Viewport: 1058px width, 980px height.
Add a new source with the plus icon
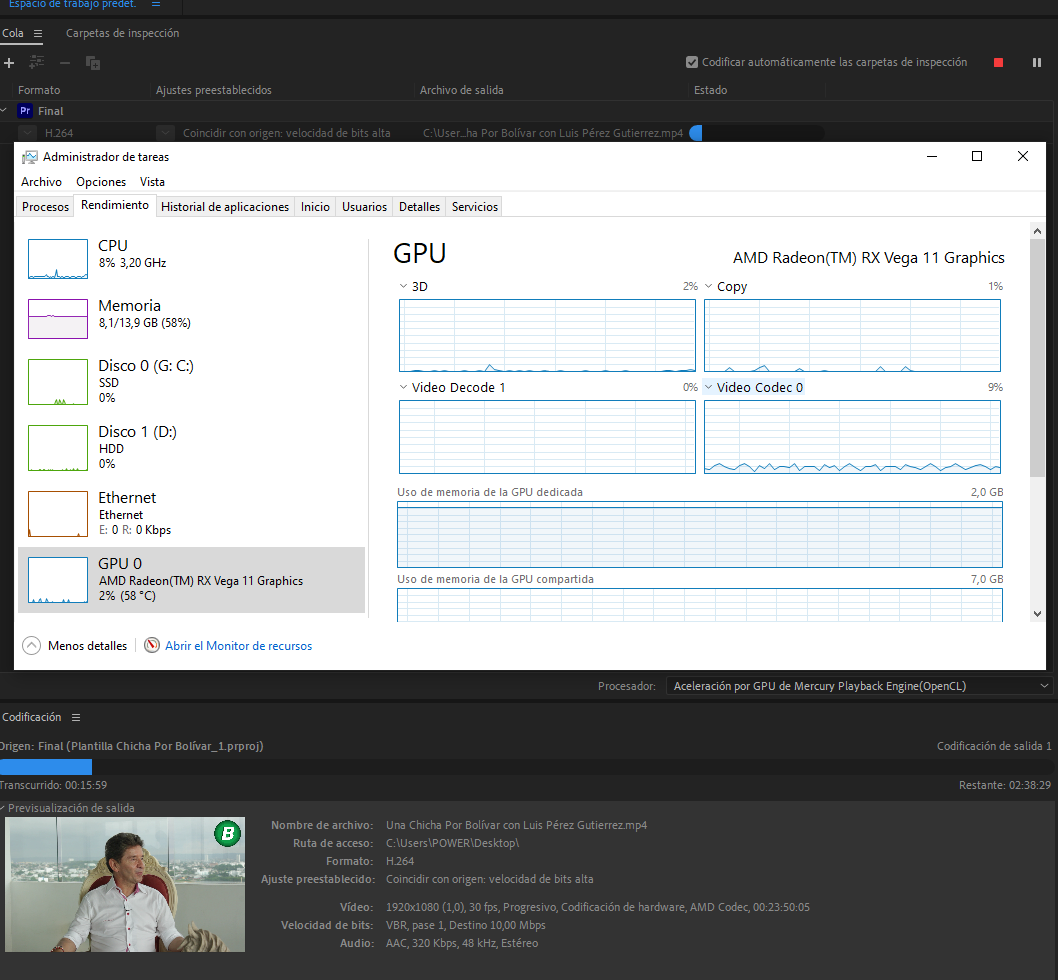(x=9, y=63)
